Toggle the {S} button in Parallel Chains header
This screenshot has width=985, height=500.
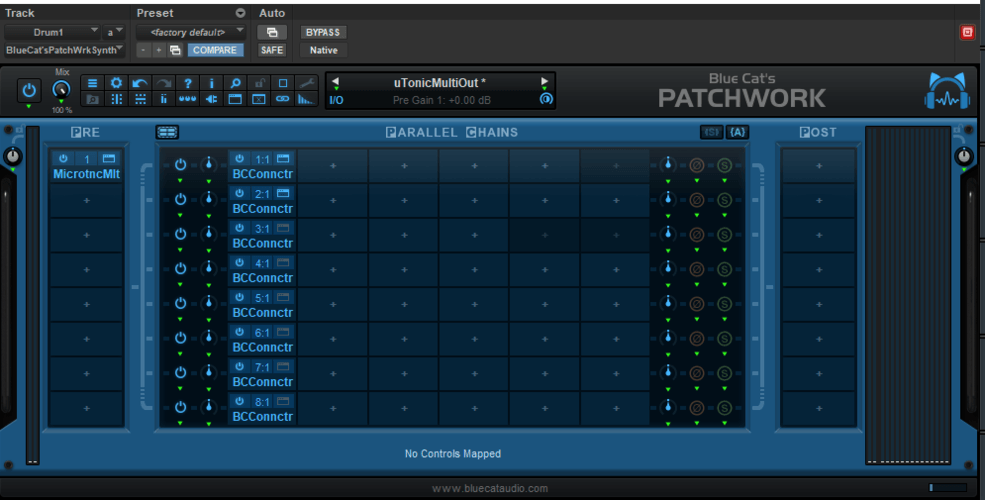coord(712,132)
